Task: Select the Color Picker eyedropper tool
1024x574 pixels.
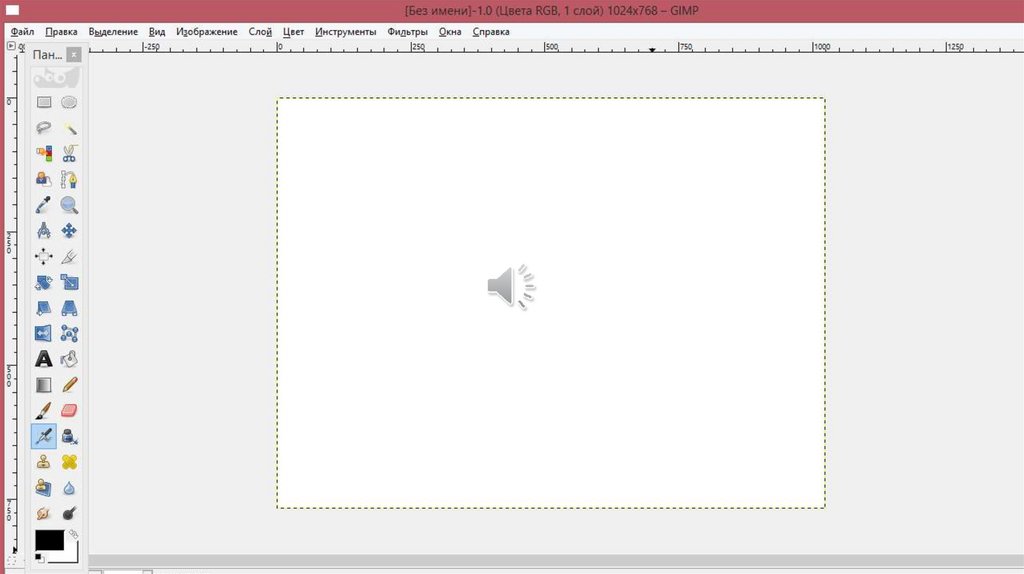Action: click(x=44, y=205)
